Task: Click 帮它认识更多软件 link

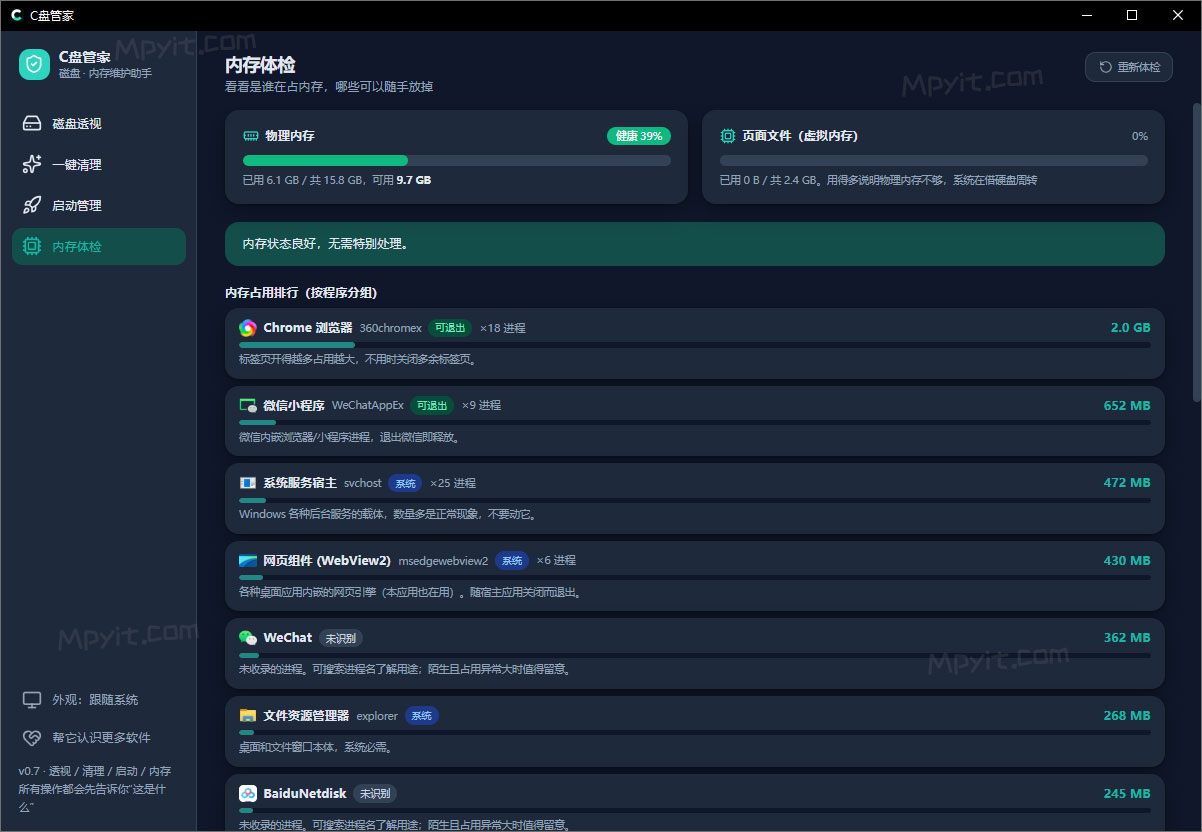Action: click(x=101, y=738)
